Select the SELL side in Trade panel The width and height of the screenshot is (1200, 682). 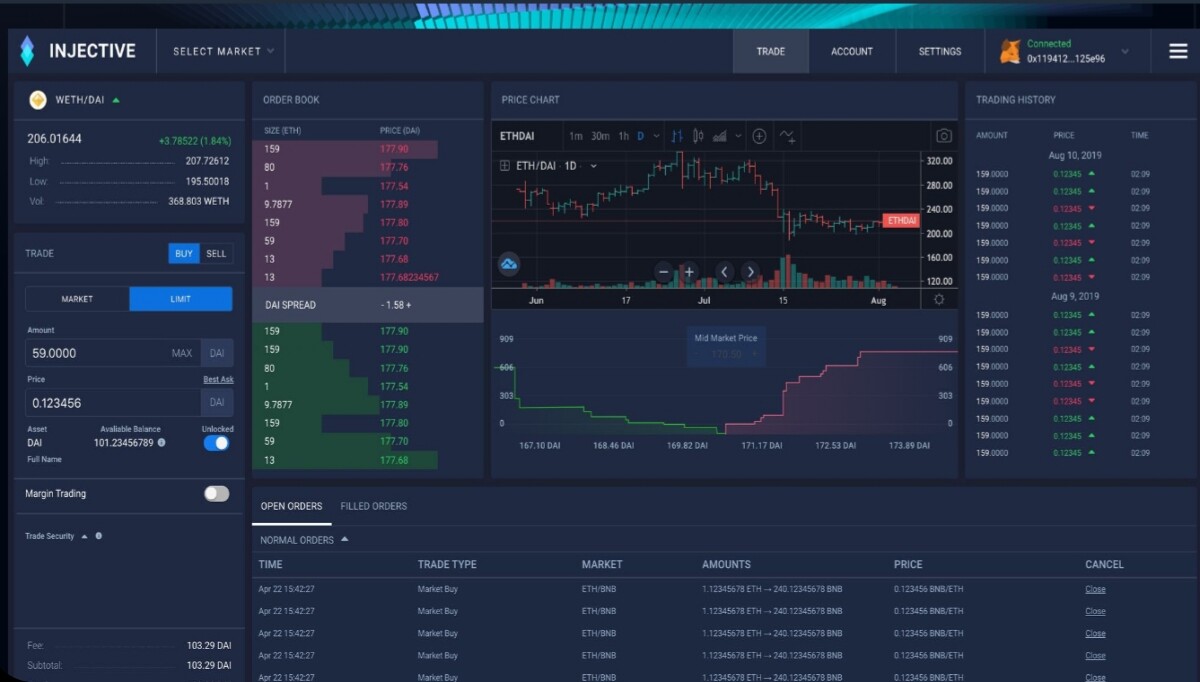click(x=216, y=254)
